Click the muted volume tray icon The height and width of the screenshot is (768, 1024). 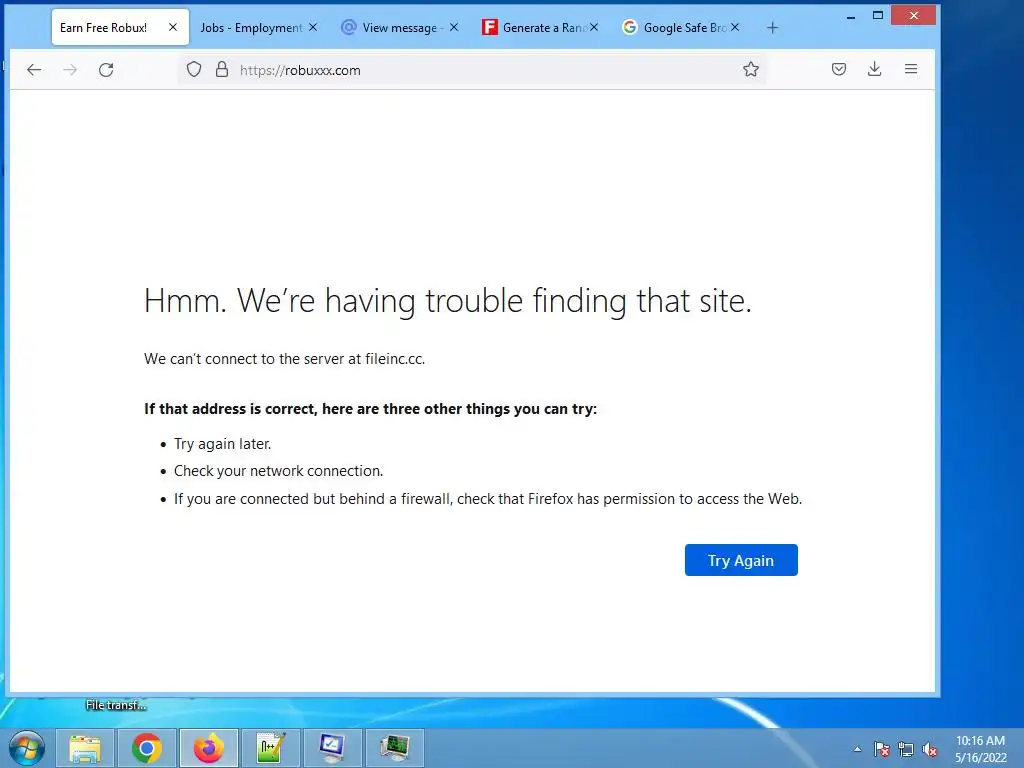[x=930, y=749]
